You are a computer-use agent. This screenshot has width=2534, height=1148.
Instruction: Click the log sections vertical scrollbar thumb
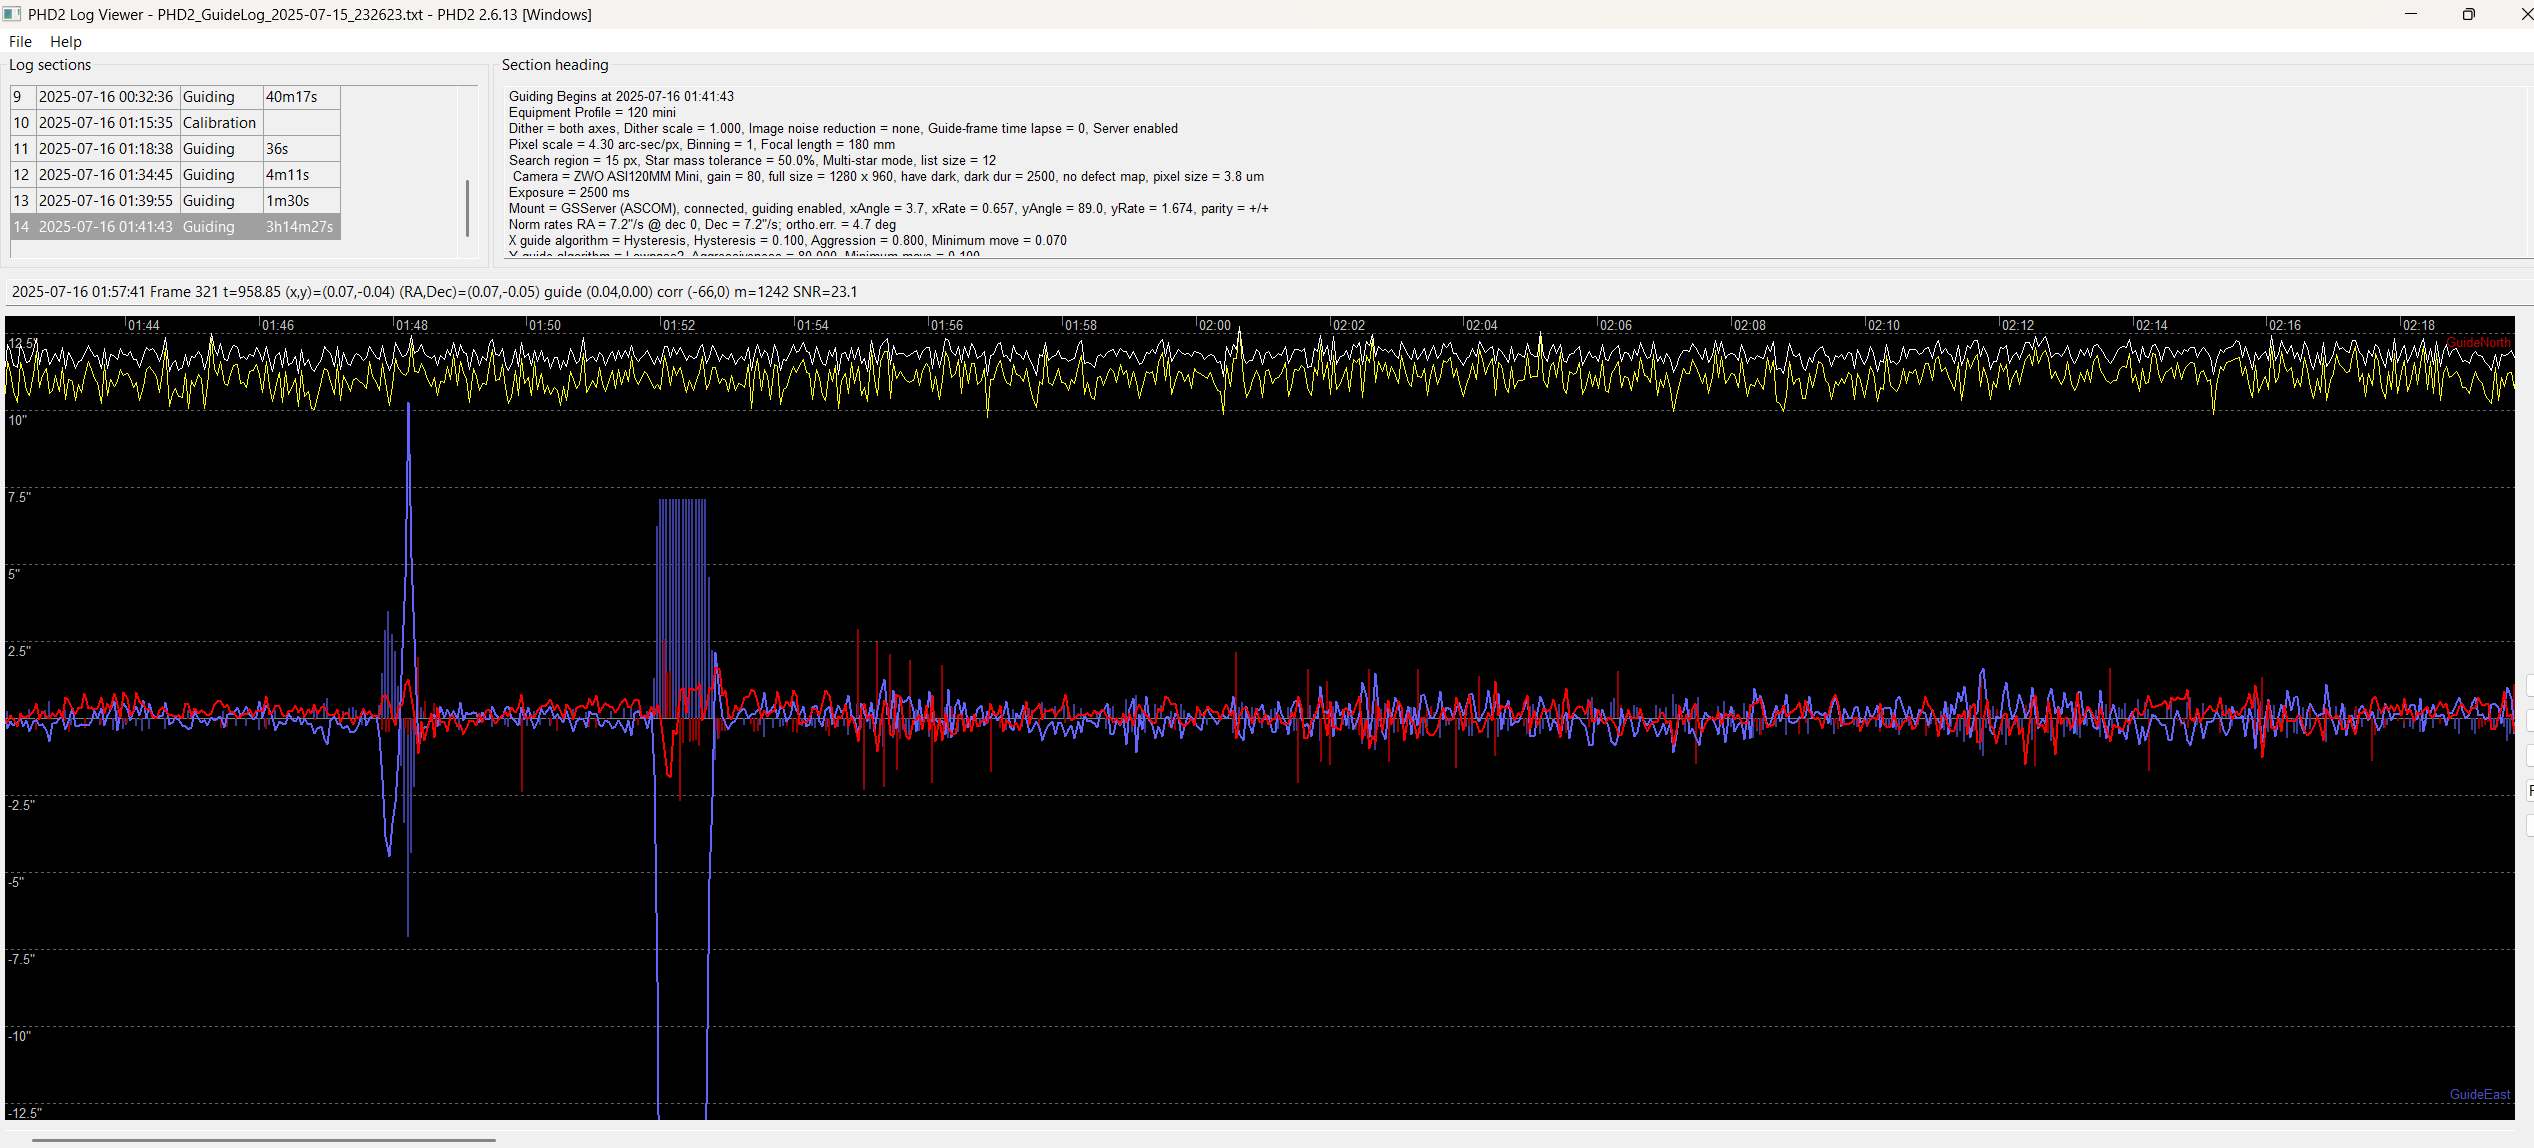[467, 208]
